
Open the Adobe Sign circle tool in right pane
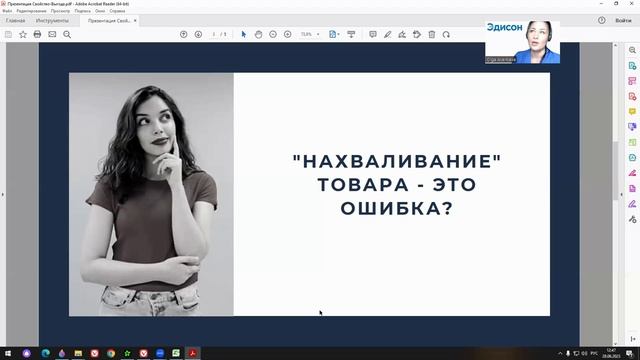pyautogui.click(x=632, y=158)
